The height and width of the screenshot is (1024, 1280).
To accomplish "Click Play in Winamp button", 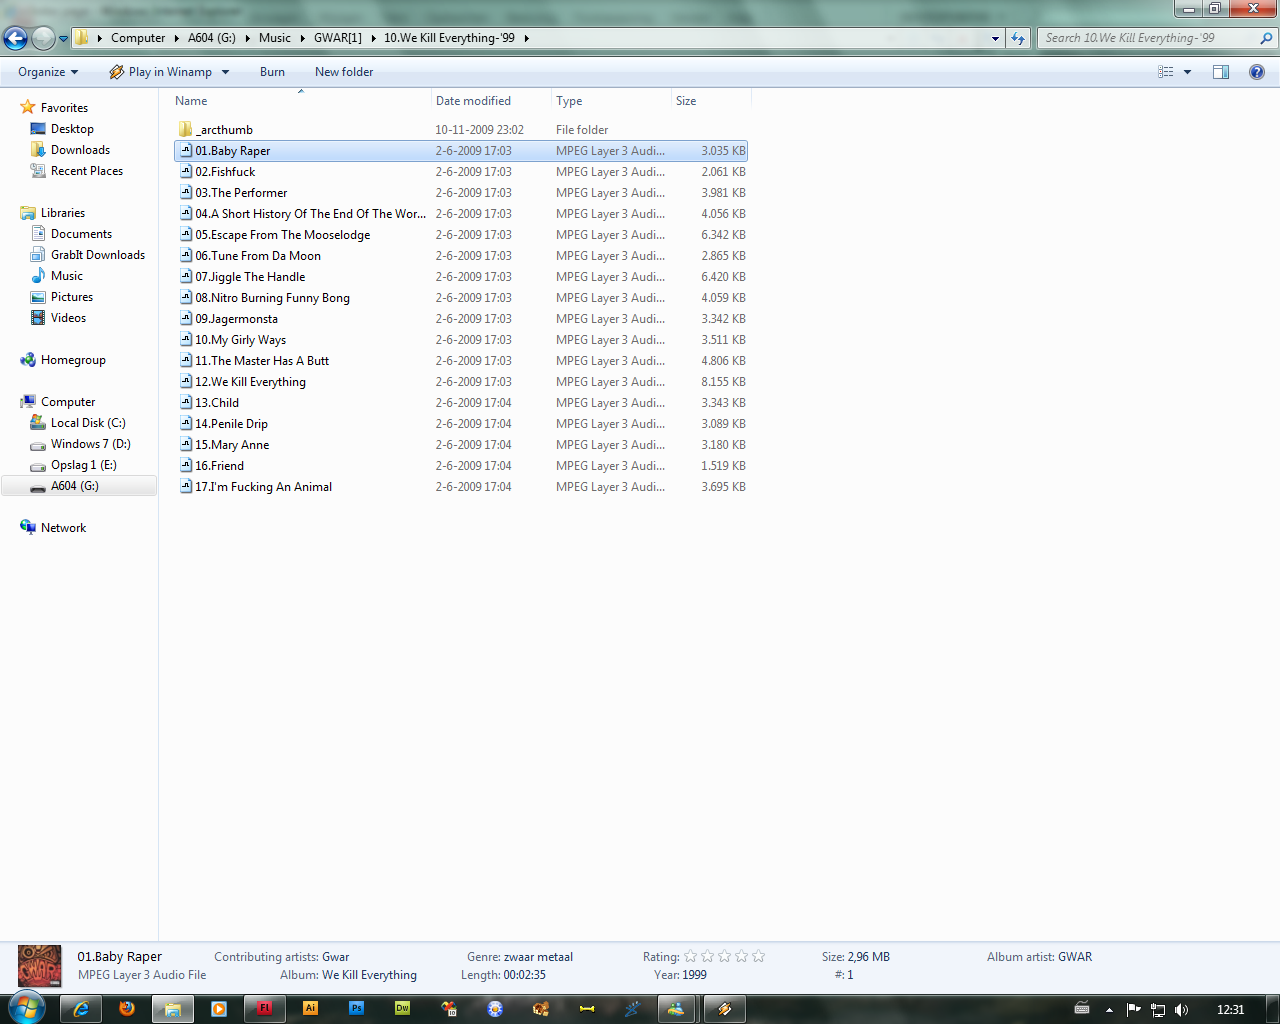I will (x=161, y=72).
